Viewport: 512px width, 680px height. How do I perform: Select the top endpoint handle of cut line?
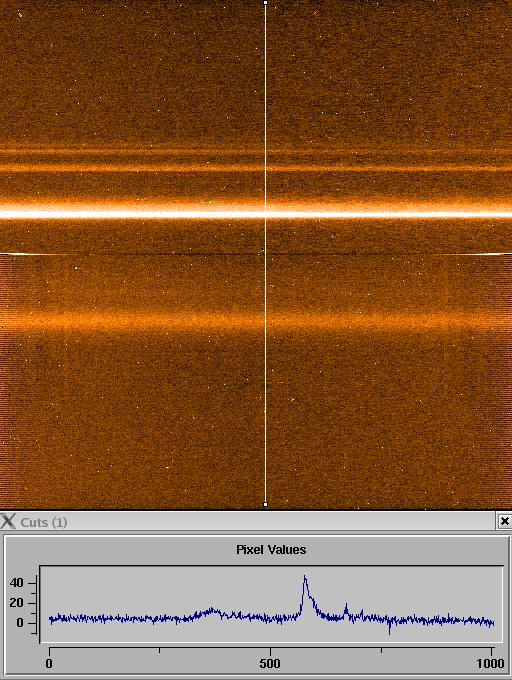tap(266, 3)
